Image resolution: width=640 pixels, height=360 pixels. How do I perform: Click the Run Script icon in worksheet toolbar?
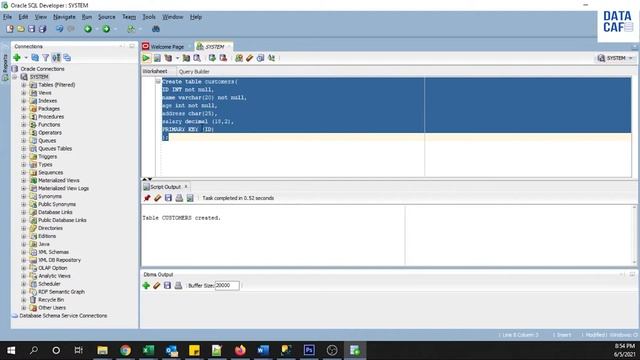(x=157, y=58)
